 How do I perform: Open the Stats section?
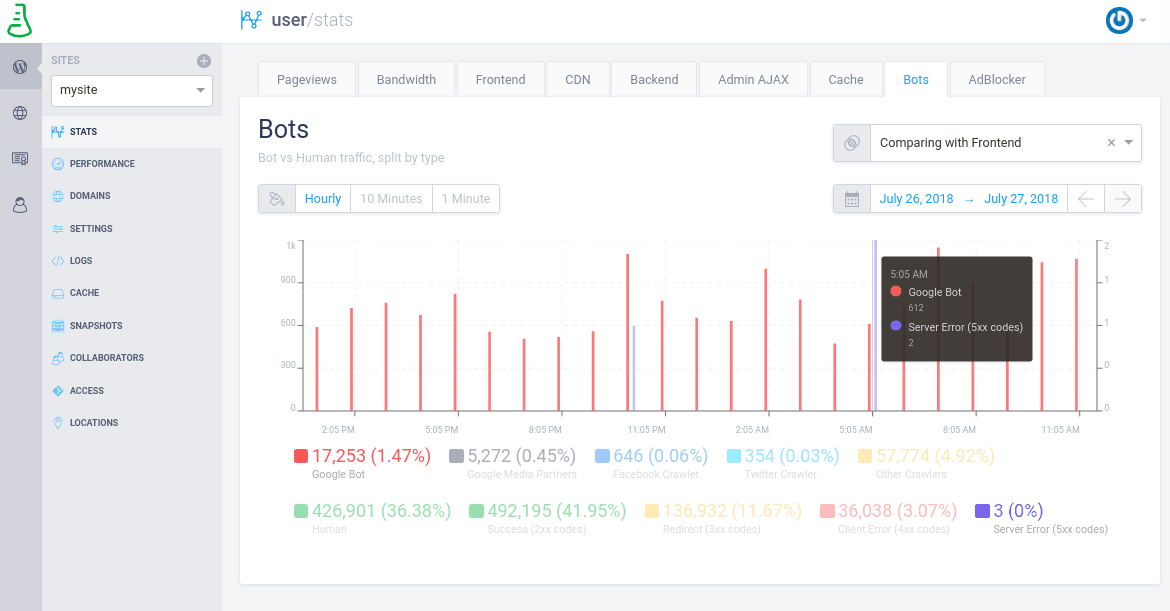(83, 131)
